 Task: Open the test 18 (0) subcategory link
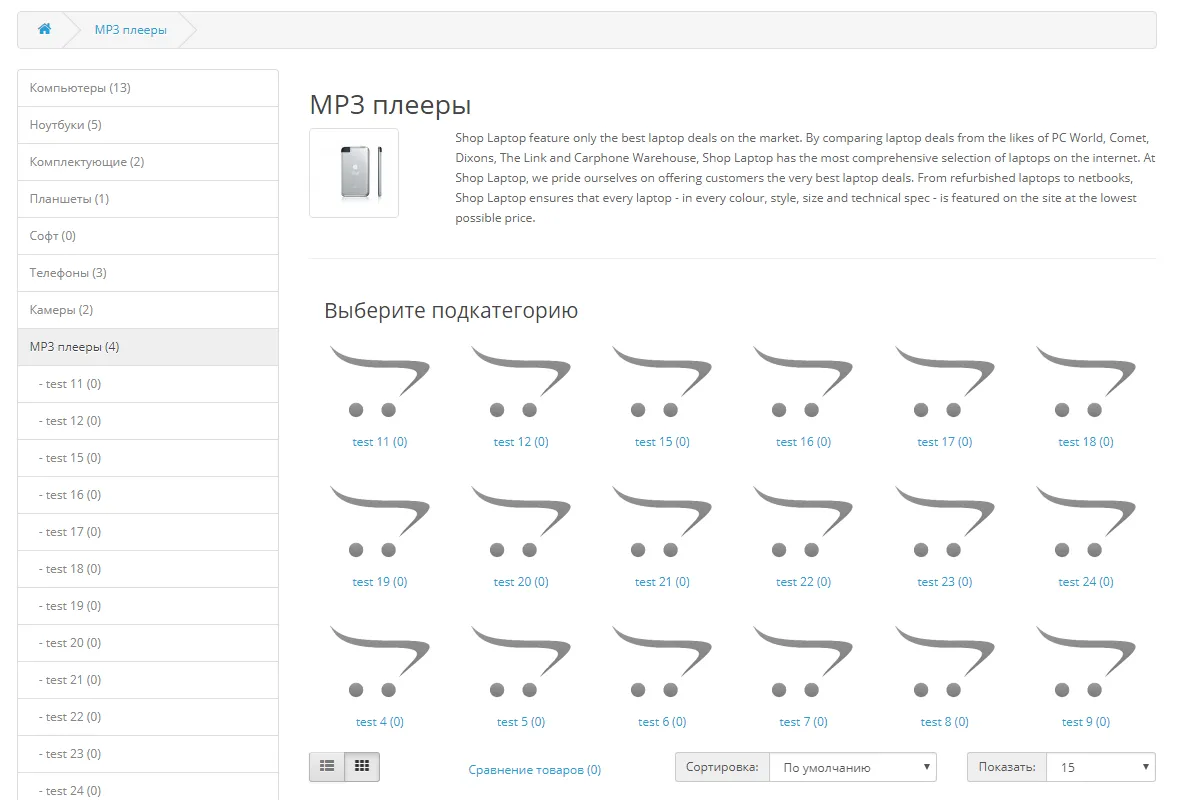point(1086,442)
